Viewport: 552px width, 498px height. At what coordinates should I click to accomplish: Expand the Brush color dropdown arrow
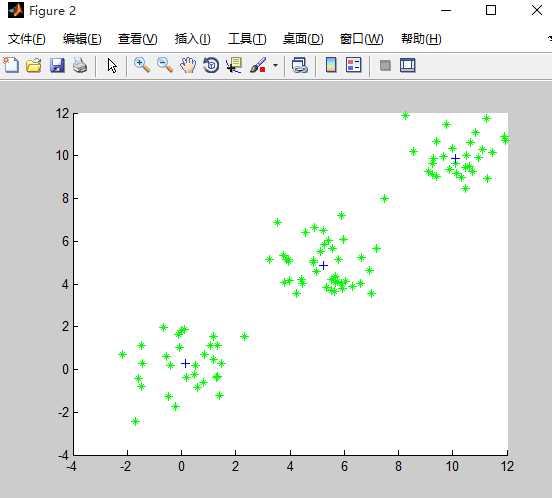point(275,65)
